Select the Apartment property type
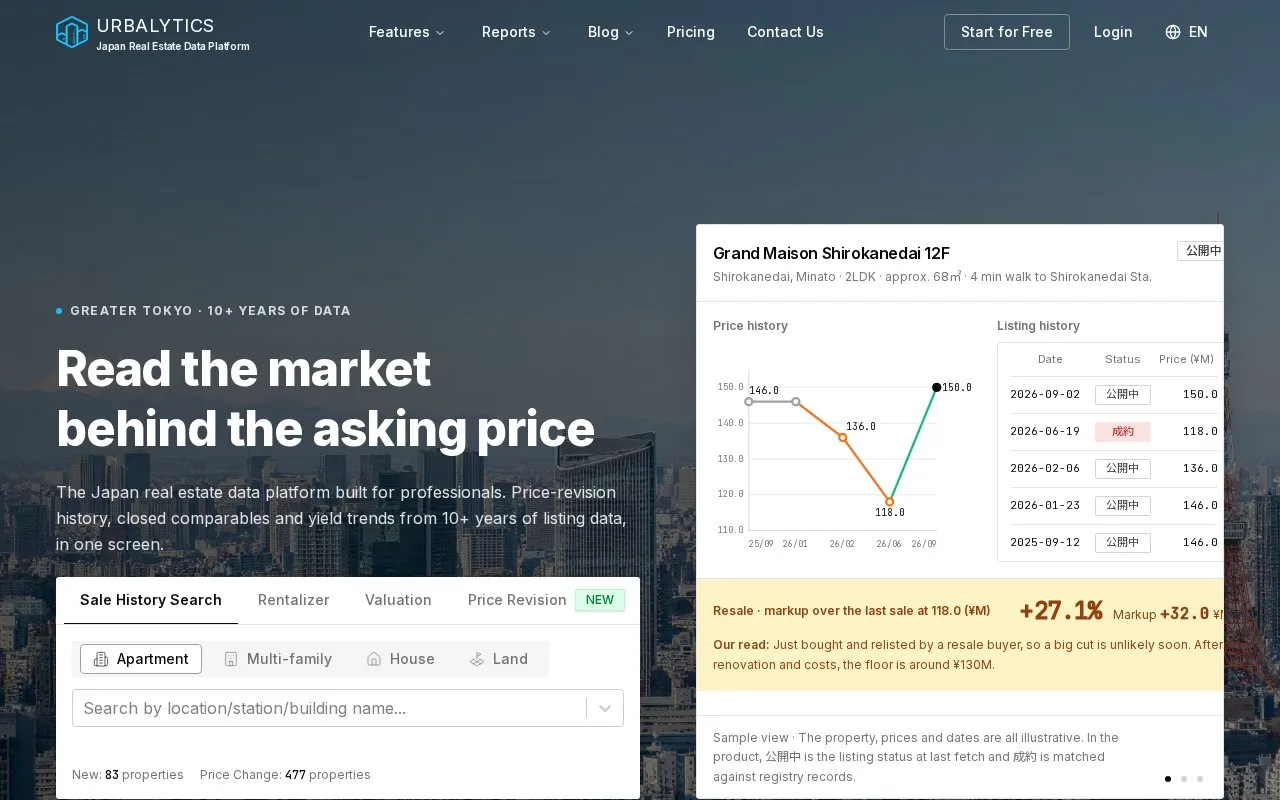 (x=141, y=659)
